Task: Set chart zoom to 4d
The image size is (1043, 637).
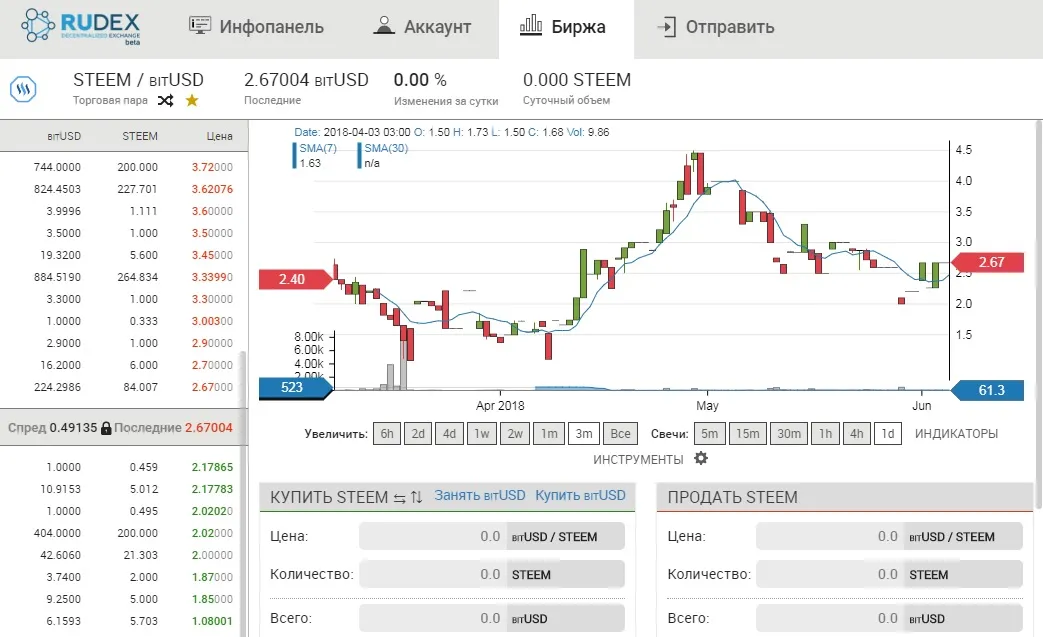Action: click(450, 434)
